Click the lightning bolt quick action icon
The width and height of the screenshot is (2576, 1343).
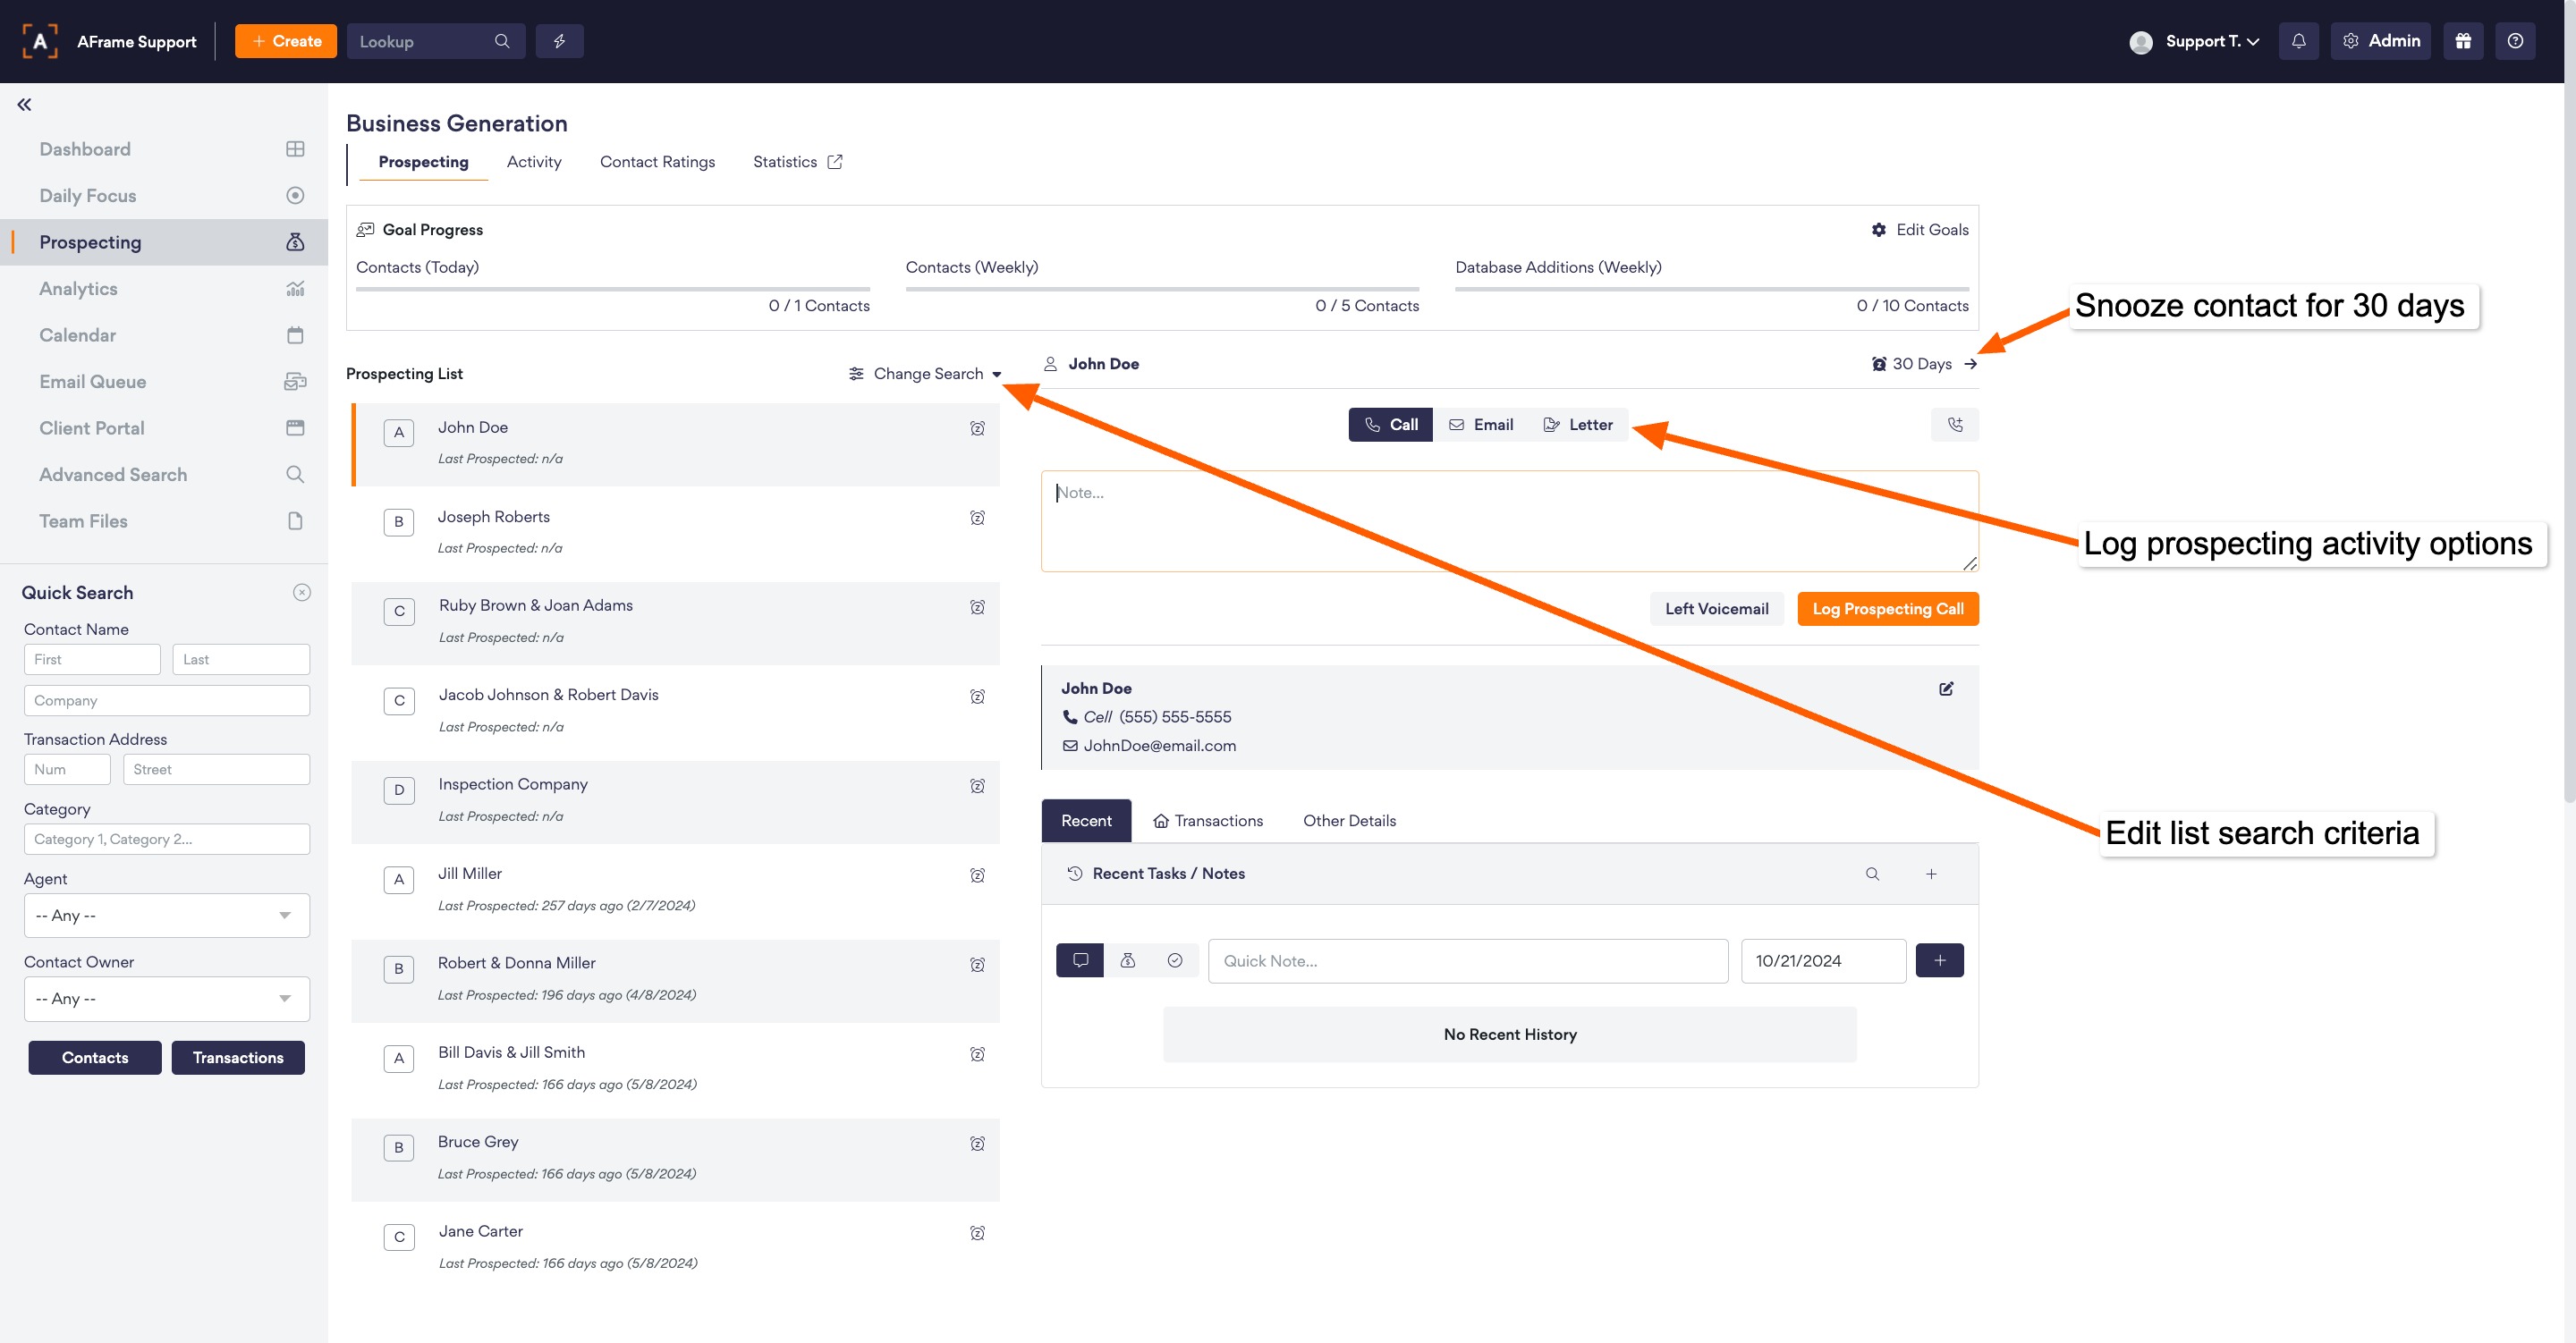(x=559, y=41)
